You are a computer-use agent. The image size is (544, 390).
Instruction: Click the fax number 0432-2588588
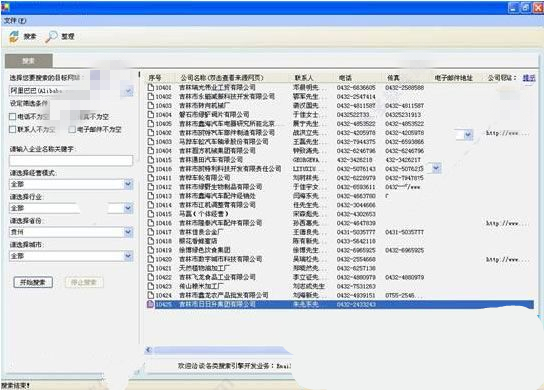coord(405,87)
